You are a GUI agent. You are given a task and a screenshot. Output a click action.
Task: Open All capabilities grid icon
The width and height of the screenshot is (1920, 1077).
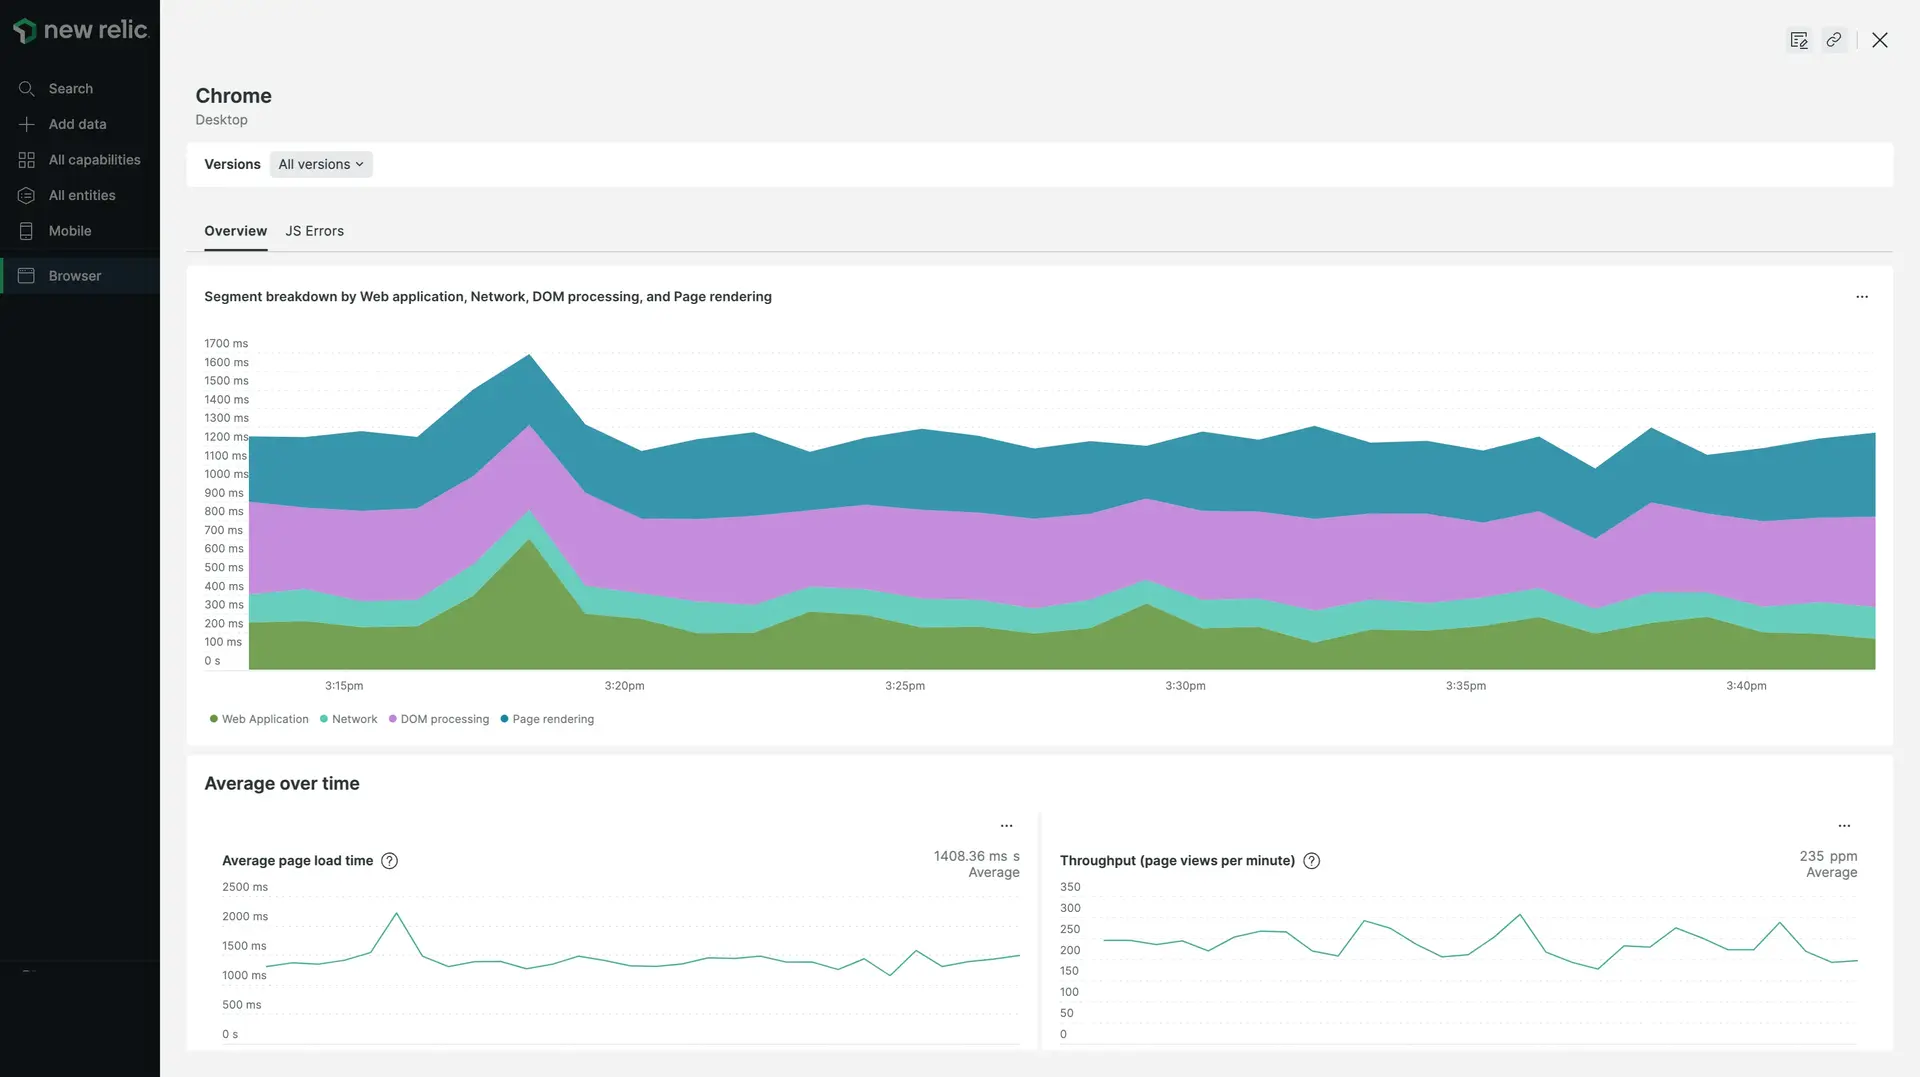click(27, 160)
